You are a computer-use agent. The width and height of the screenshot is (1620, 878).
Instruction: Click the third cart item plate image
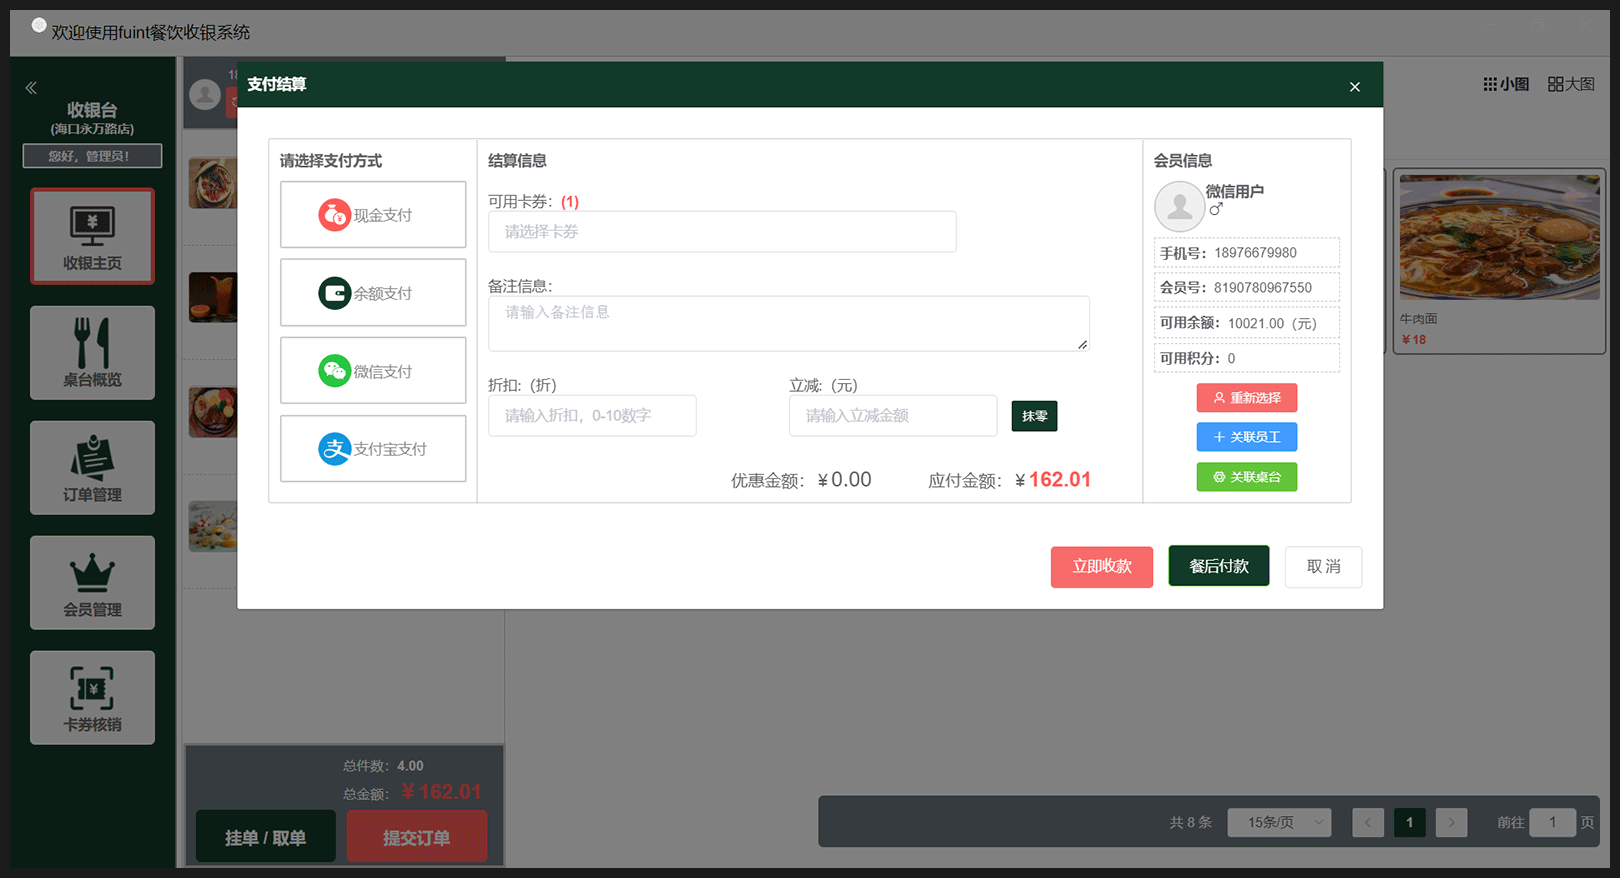click(213, 412)
